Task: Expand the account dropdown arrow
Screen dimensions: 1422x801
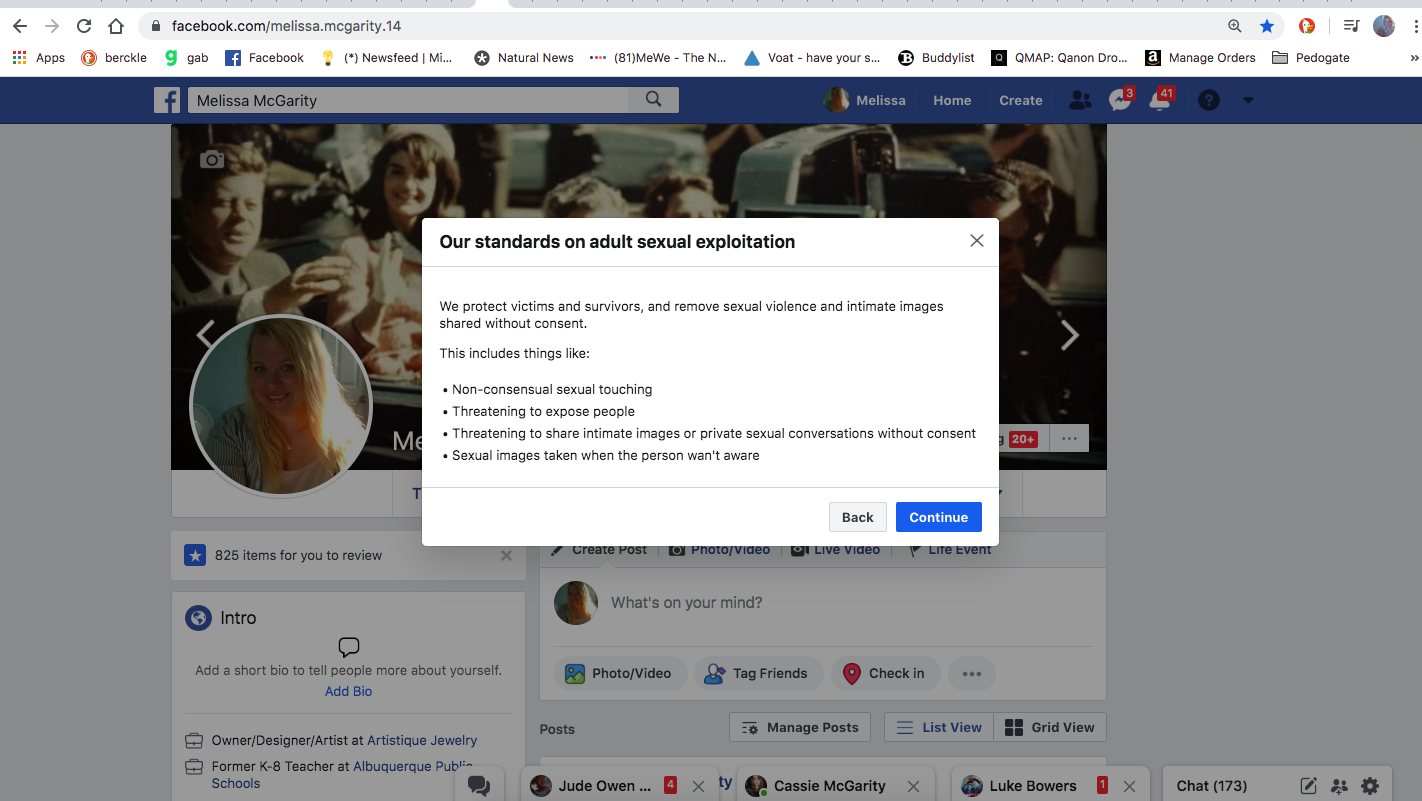Action: click(1248, 100)
